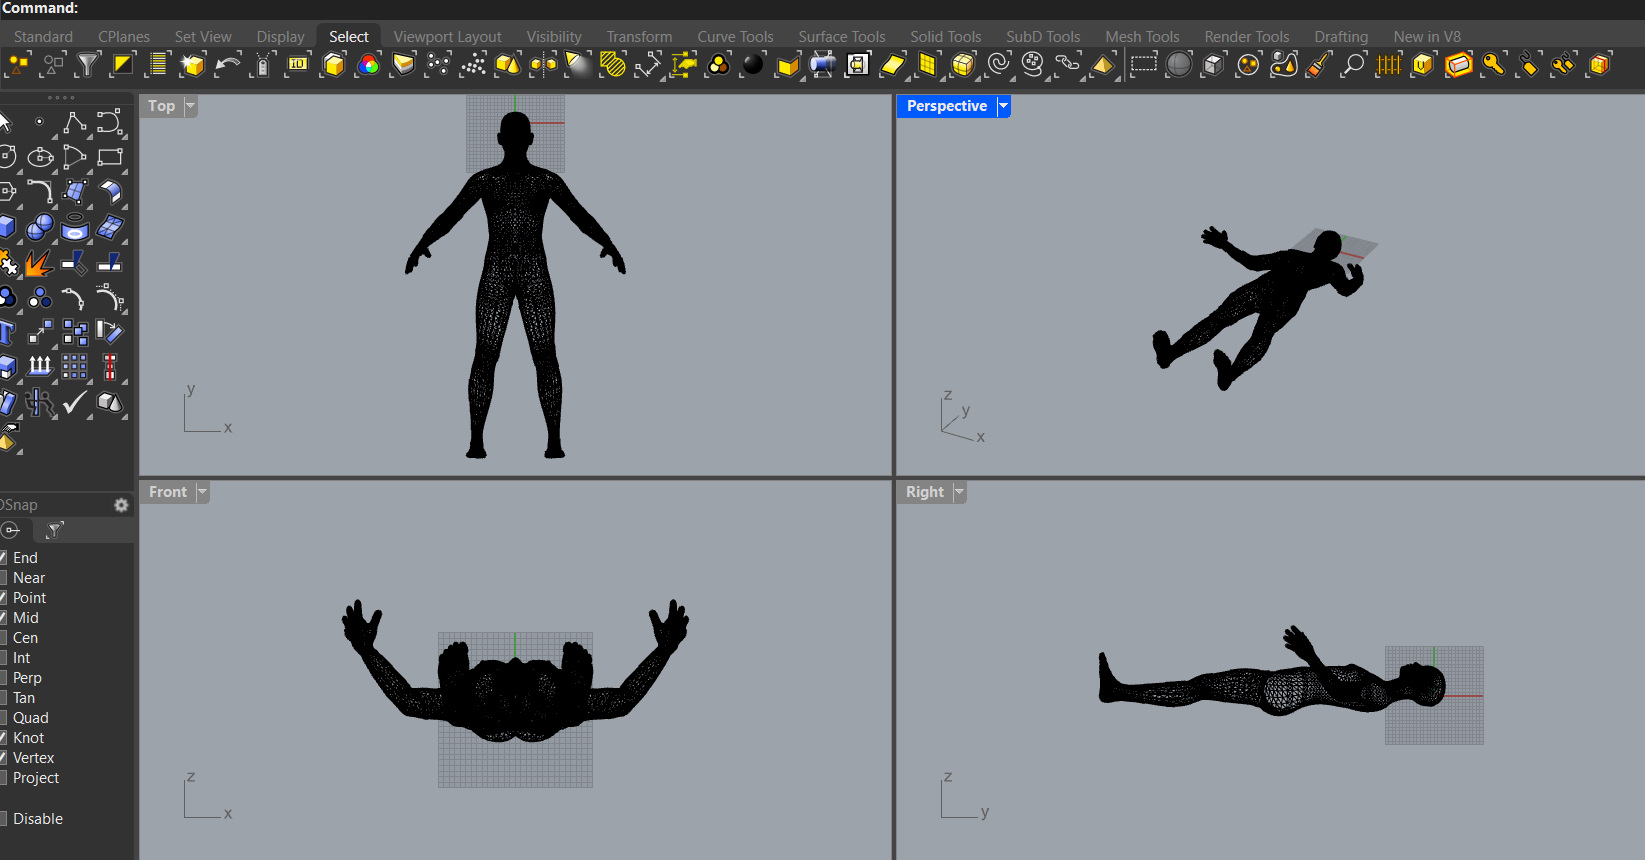The height and width of the screenshot is (860, 1645).
Task: Click the Select Hatches striped icon
Action: pos(613,65)
